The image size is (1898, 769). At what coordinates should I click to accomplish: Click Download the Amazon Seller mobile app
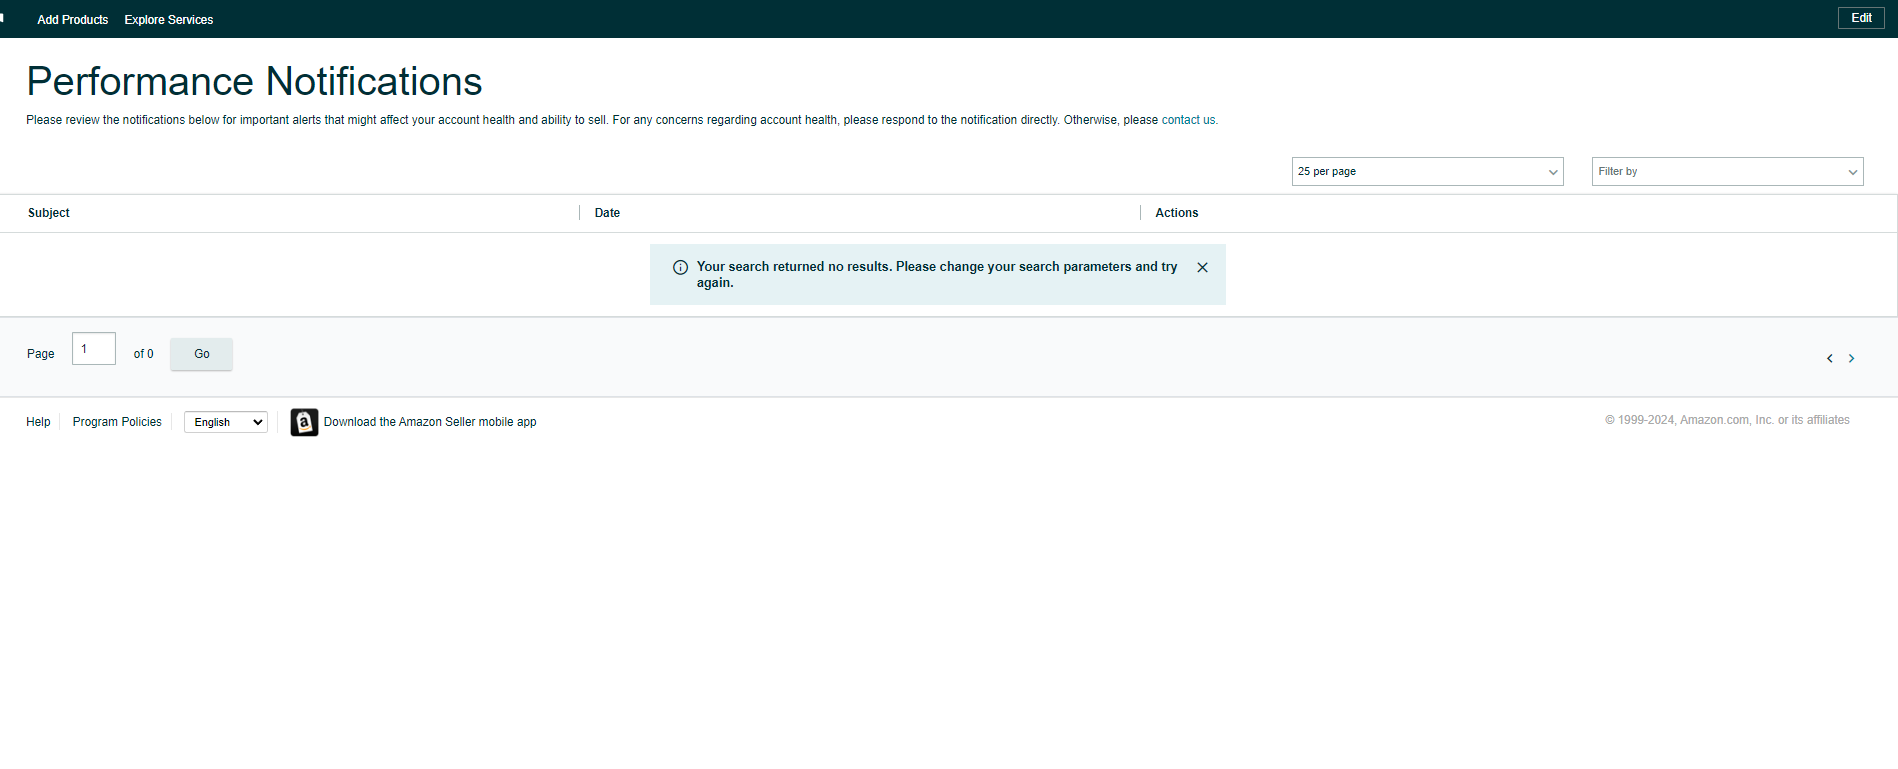[430, 422]
